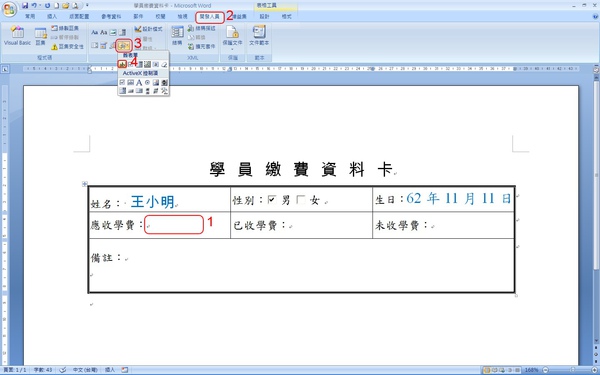Viewport: 600px width, 375px height.
Task: Insert a date picker content control
Action: pyautogui.click(x=103, y=45)
